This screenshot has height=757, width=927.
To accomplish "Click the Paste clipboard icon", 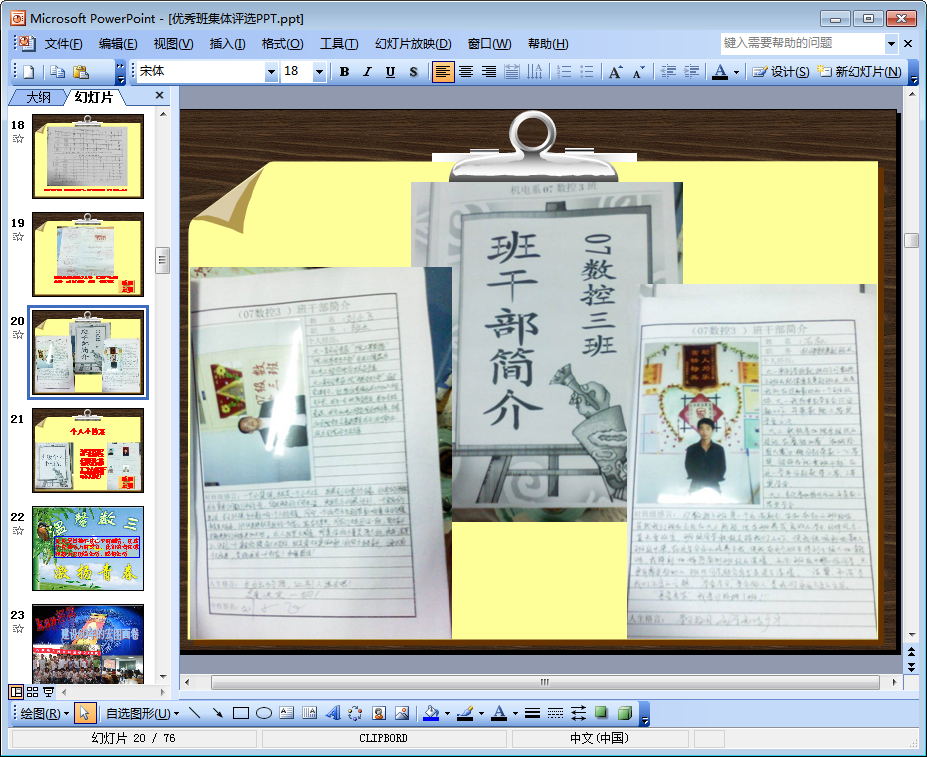I will [80, 72].
